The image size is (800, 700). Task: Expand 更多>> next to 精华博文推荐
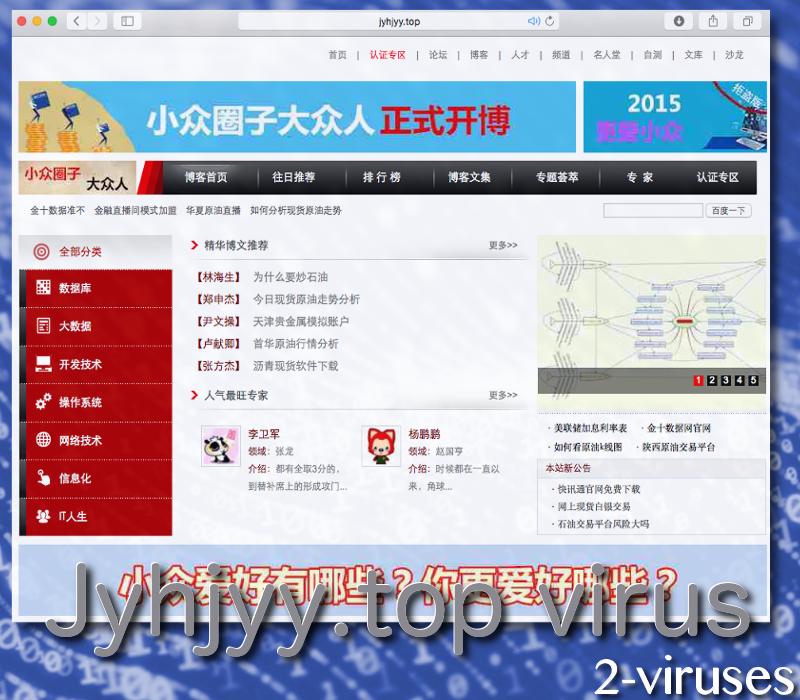click(x=503, y=245)
